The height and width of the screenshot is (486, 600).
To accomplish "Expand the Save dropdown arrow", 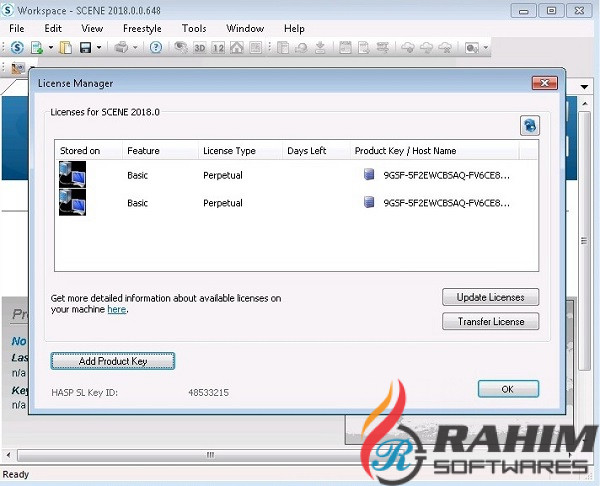I will [99, 48].
